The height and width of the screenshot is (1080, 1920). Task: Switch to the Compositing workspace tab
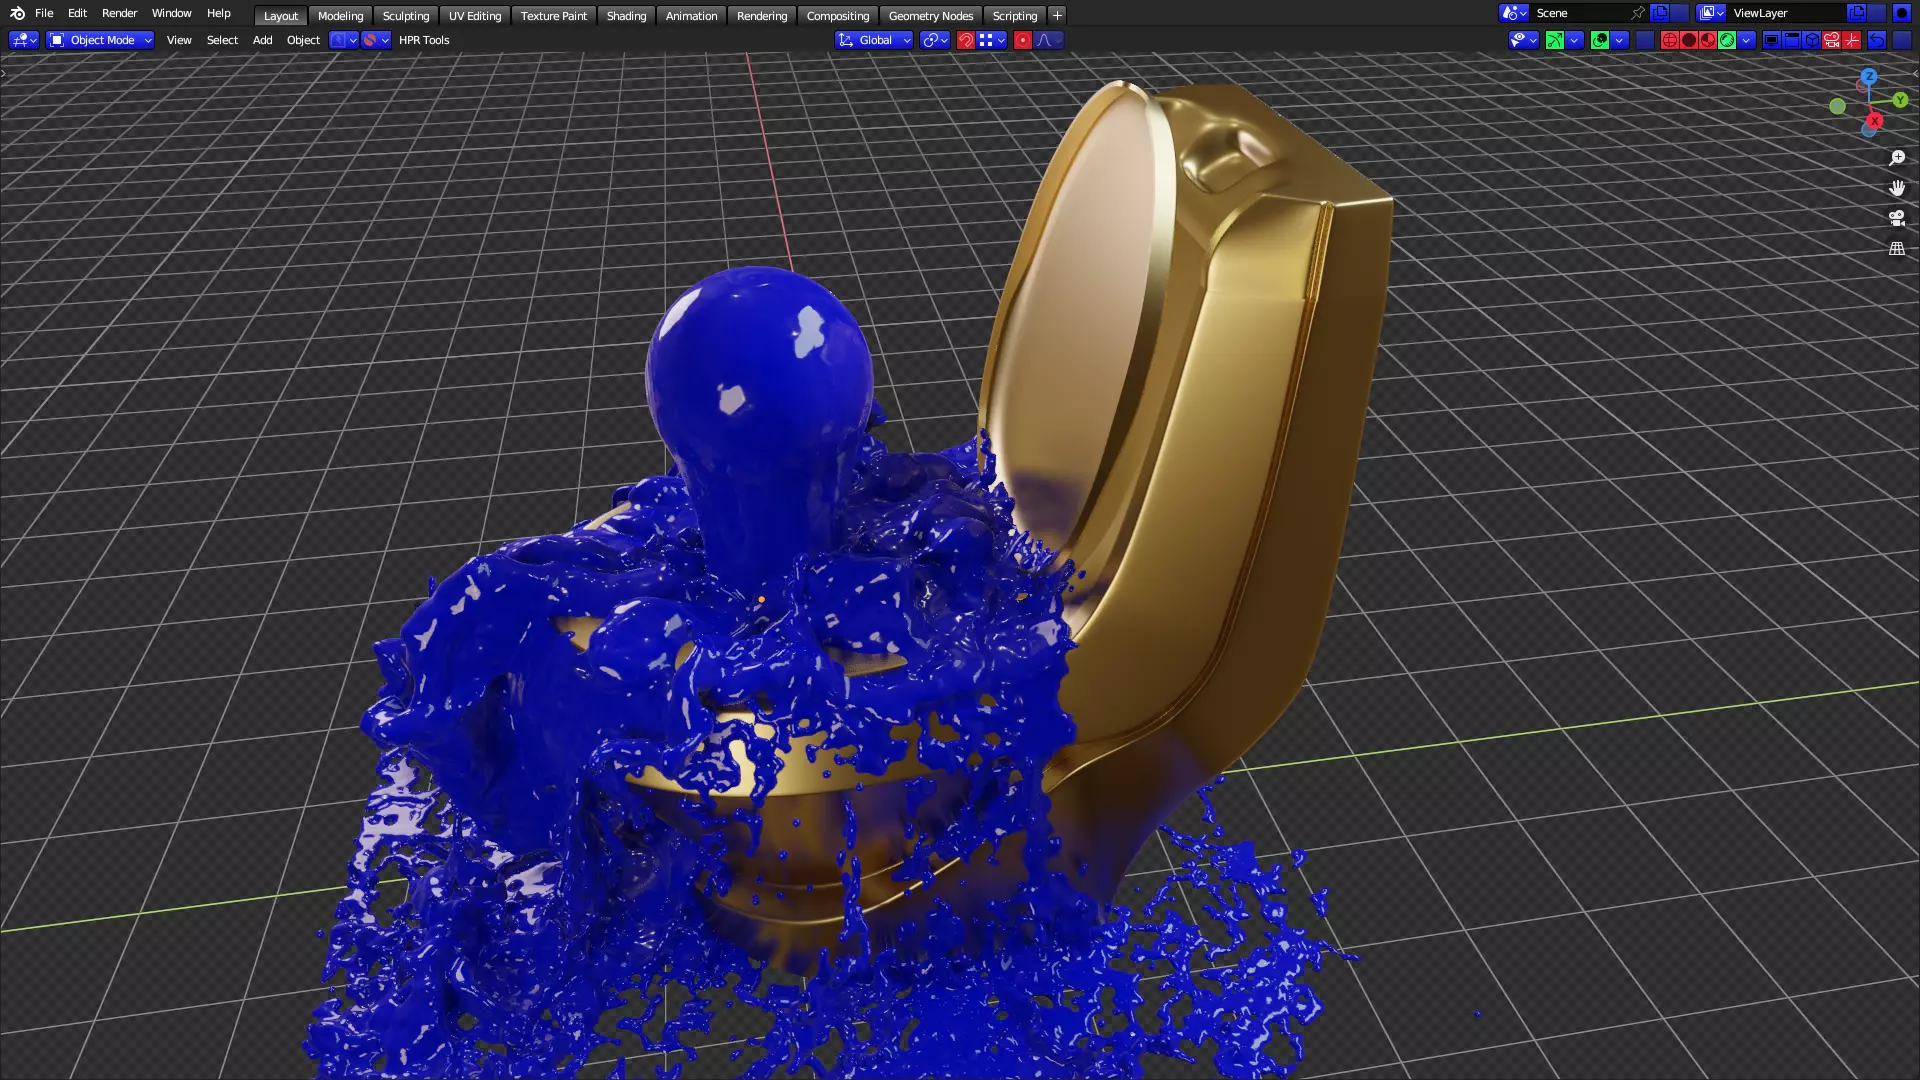(838, 16)
